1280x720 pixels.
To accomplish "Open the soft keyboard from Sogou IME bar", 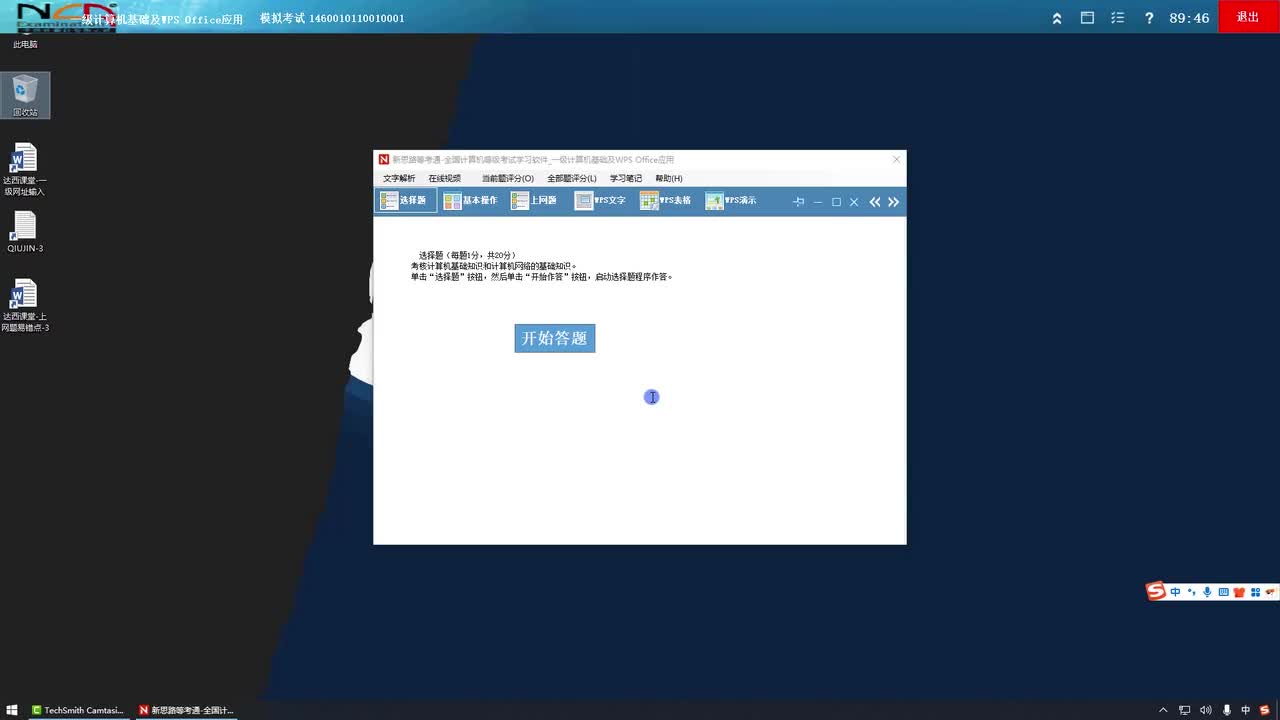I will [1223, 592].
